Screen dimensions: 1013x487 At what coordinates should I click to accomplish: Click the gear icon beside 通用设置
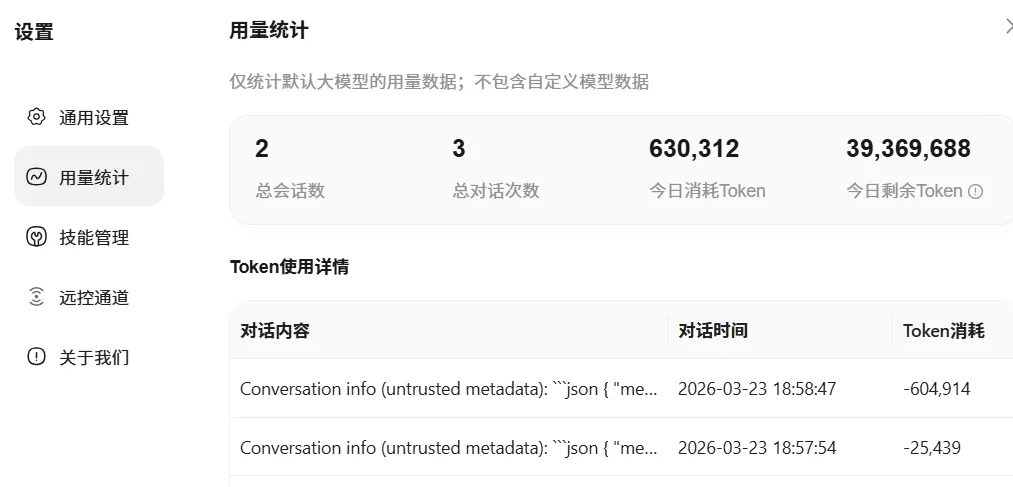[36, 117]
